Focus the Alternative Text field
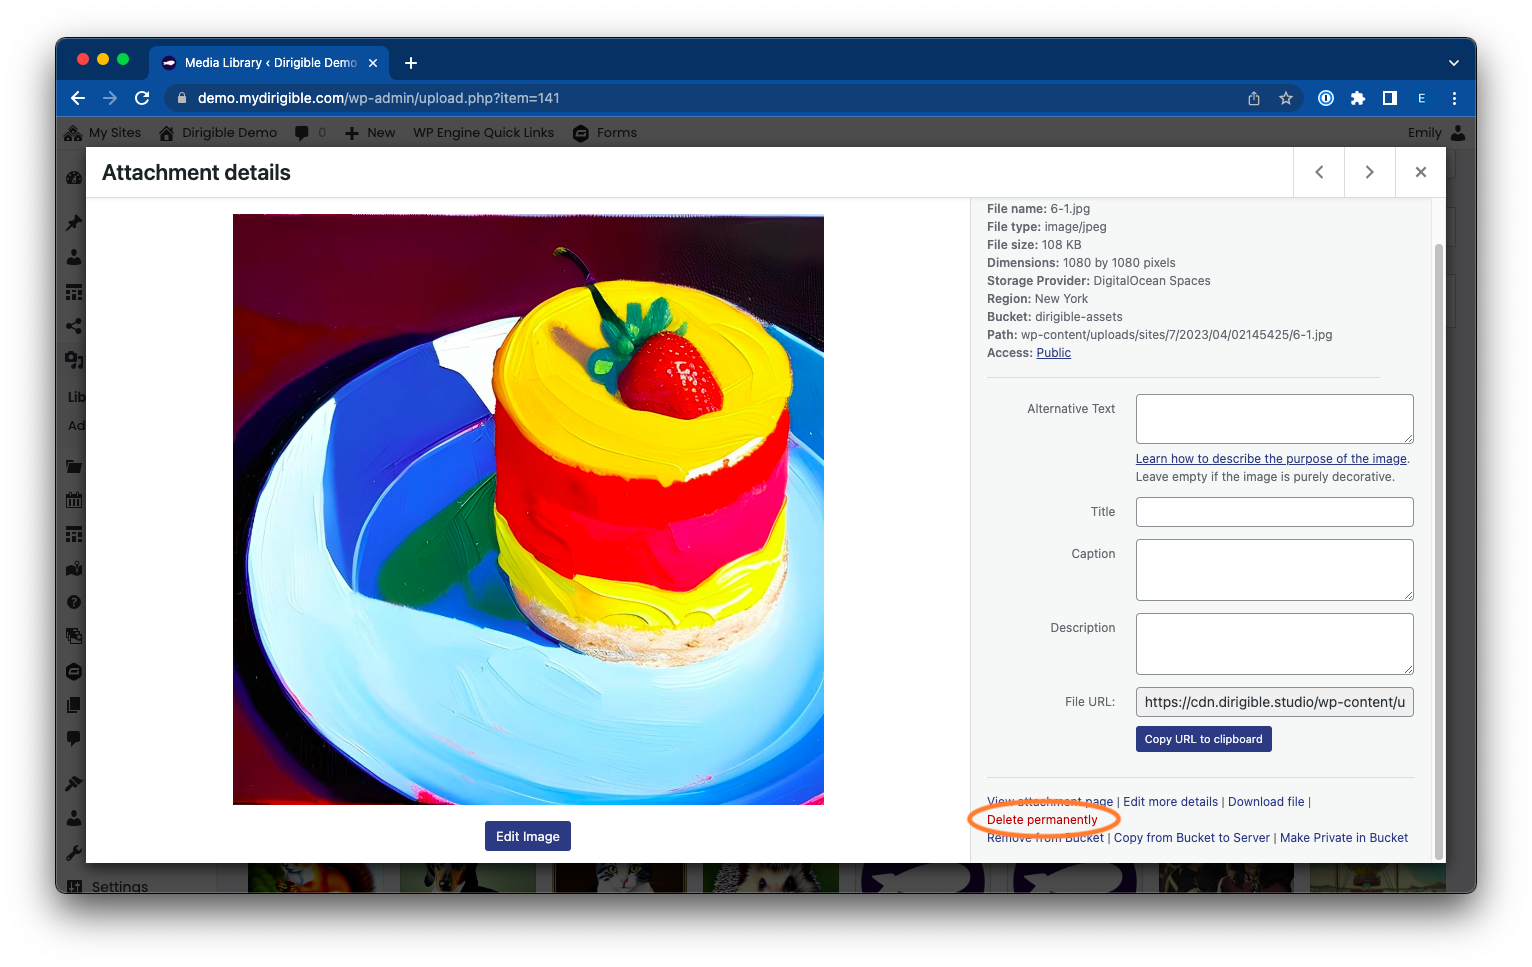 click(x=1274, y=419)
